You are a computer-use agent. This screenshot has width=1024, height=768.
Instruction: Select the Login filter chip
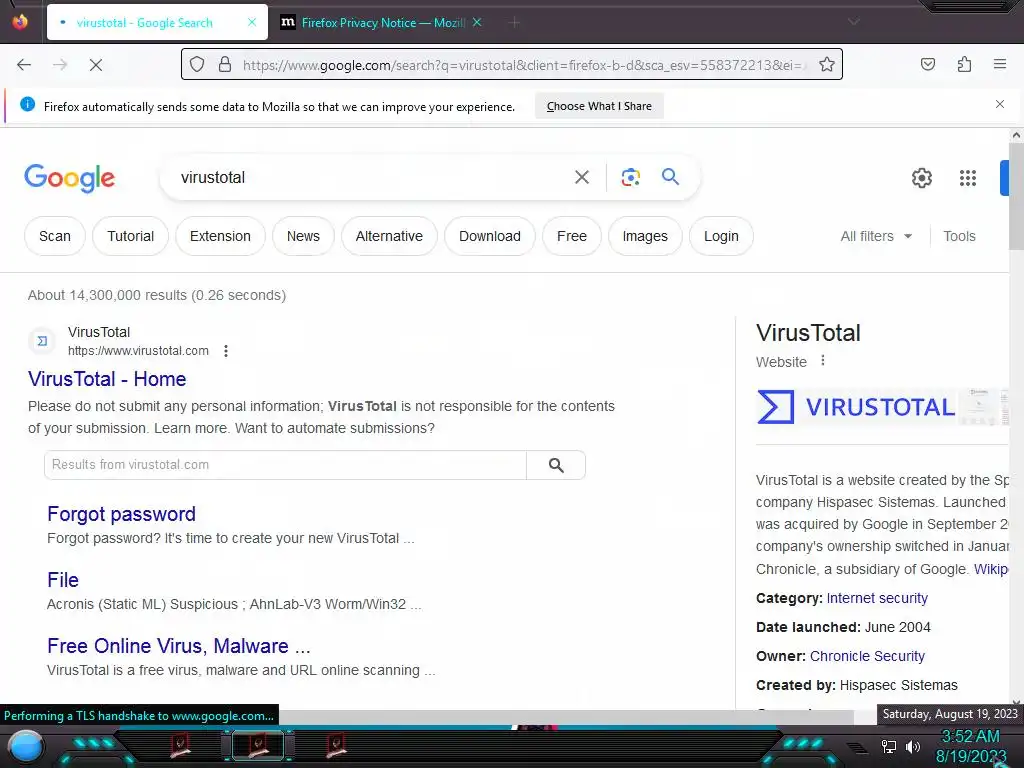click(721, 236)
